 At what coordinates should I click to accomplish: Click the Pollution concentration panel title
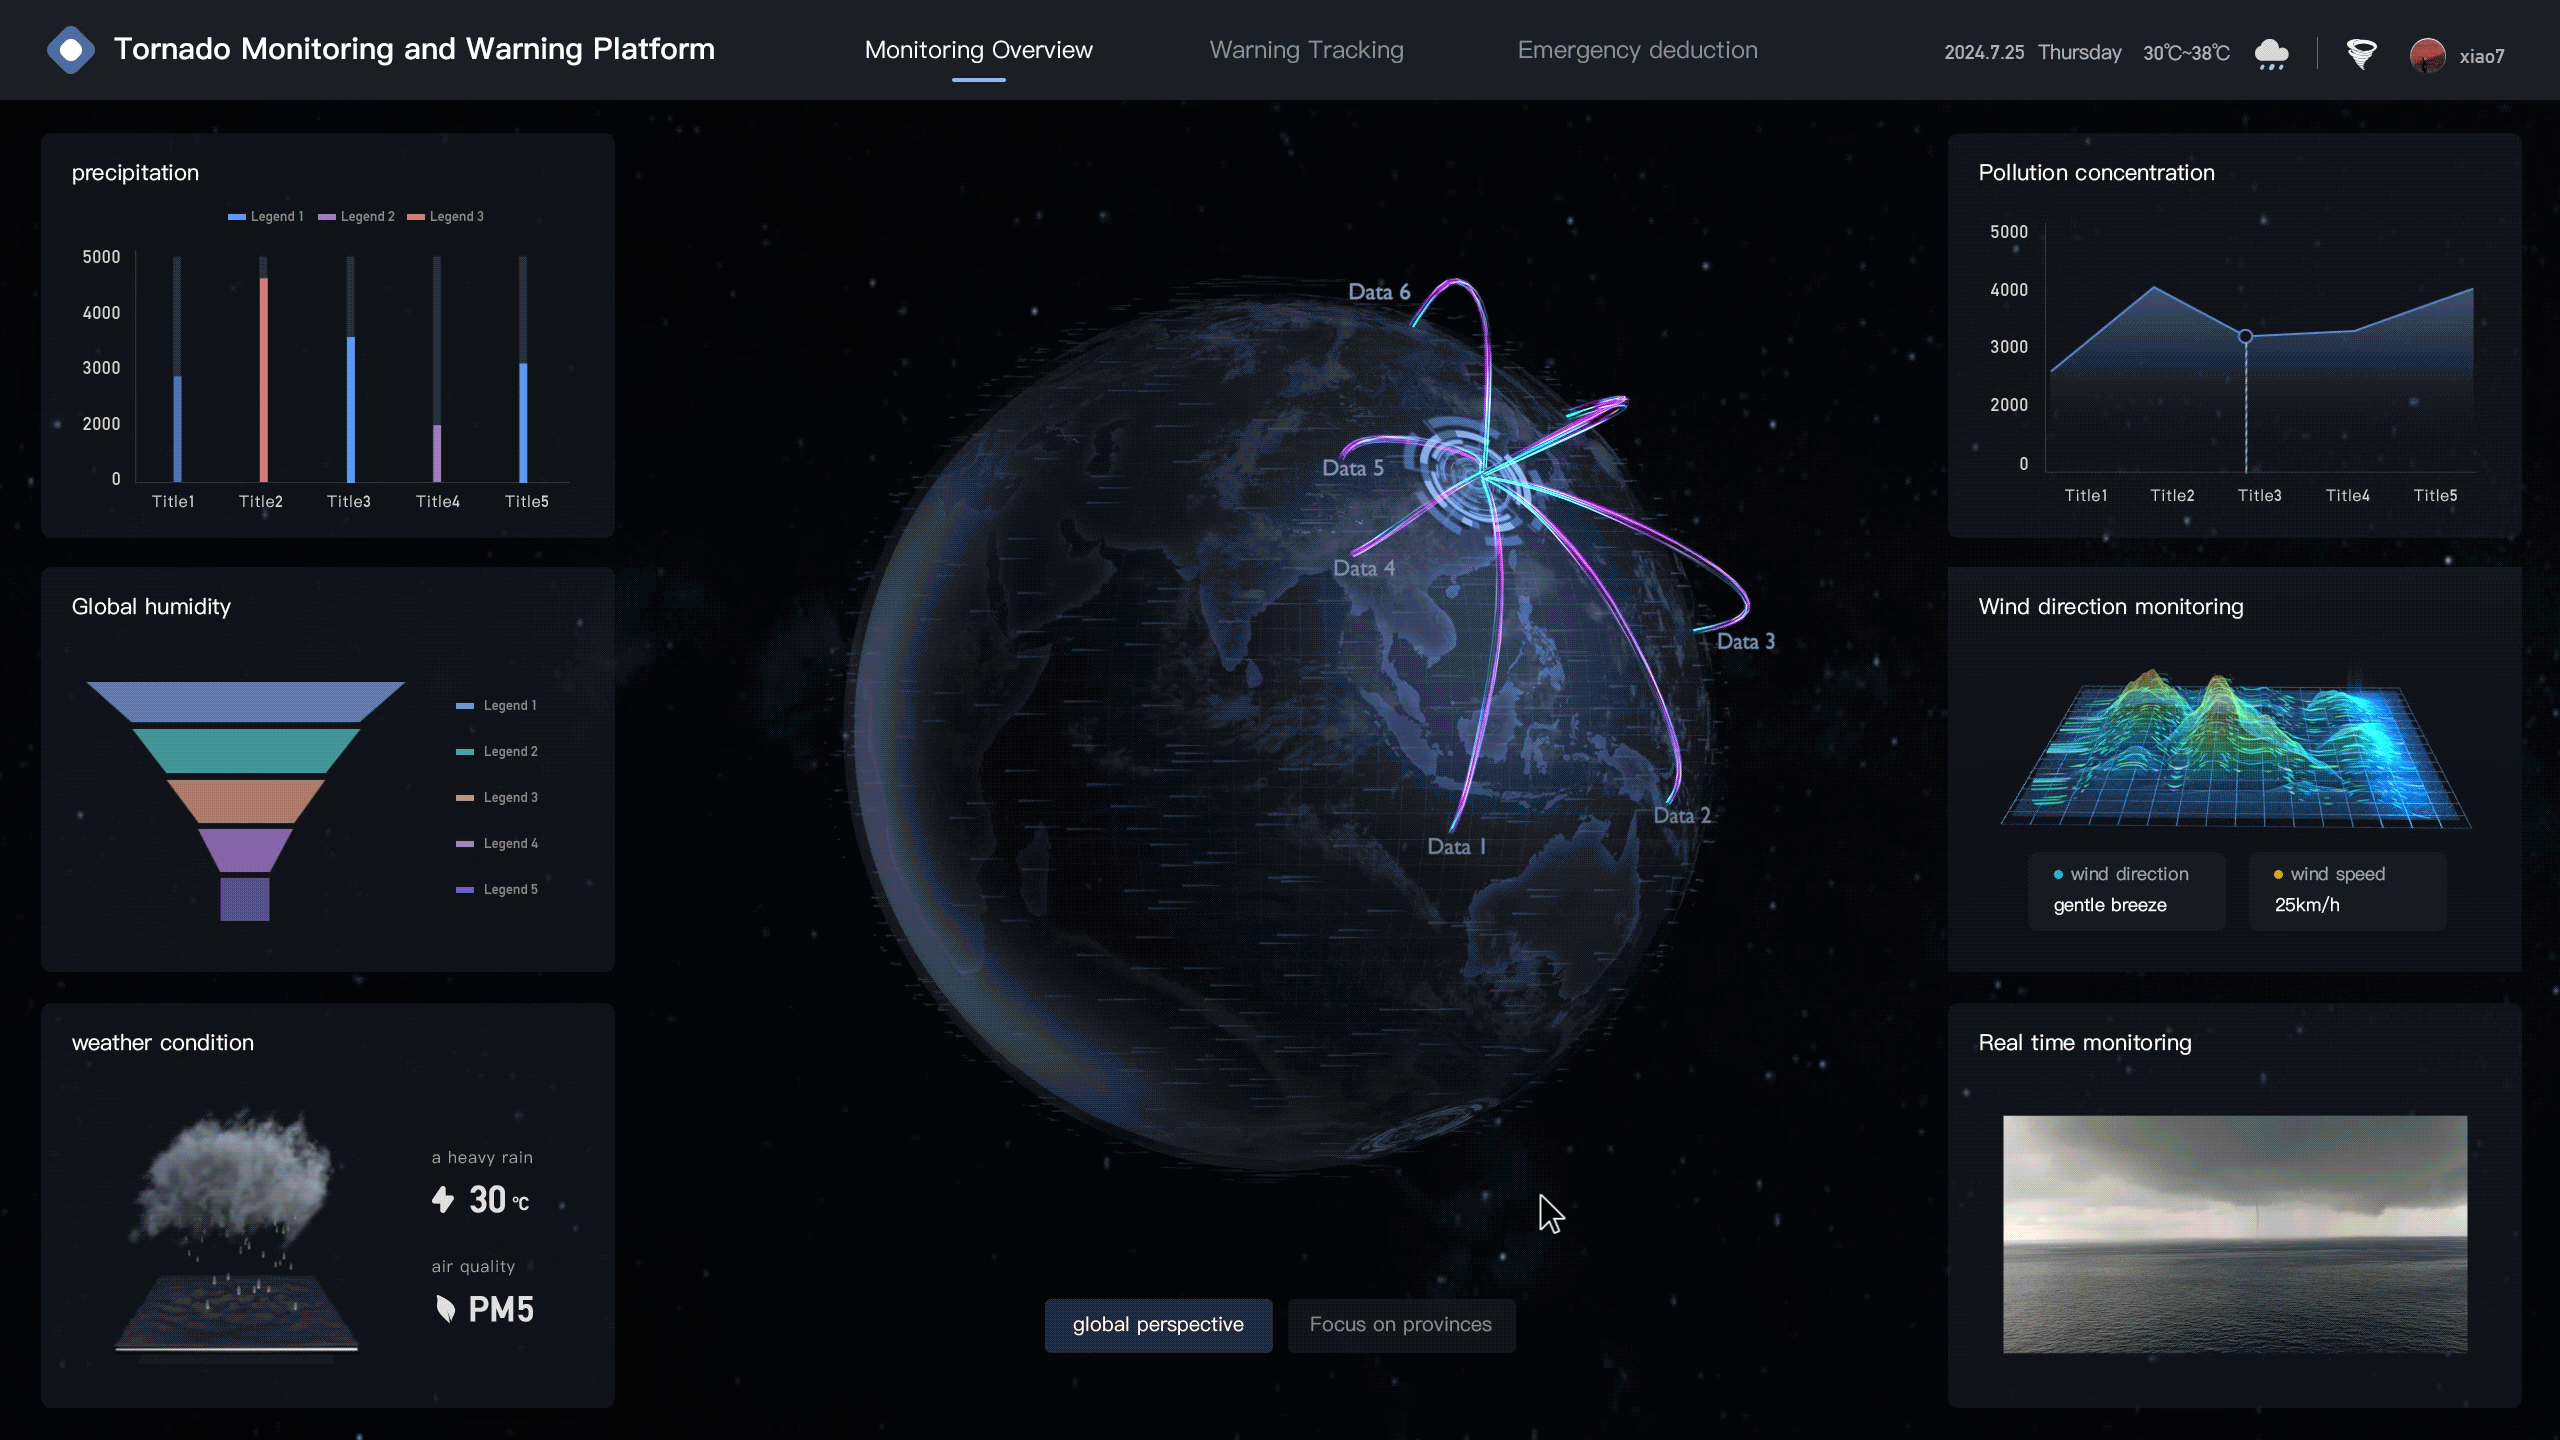click(x=2096, y=173)
